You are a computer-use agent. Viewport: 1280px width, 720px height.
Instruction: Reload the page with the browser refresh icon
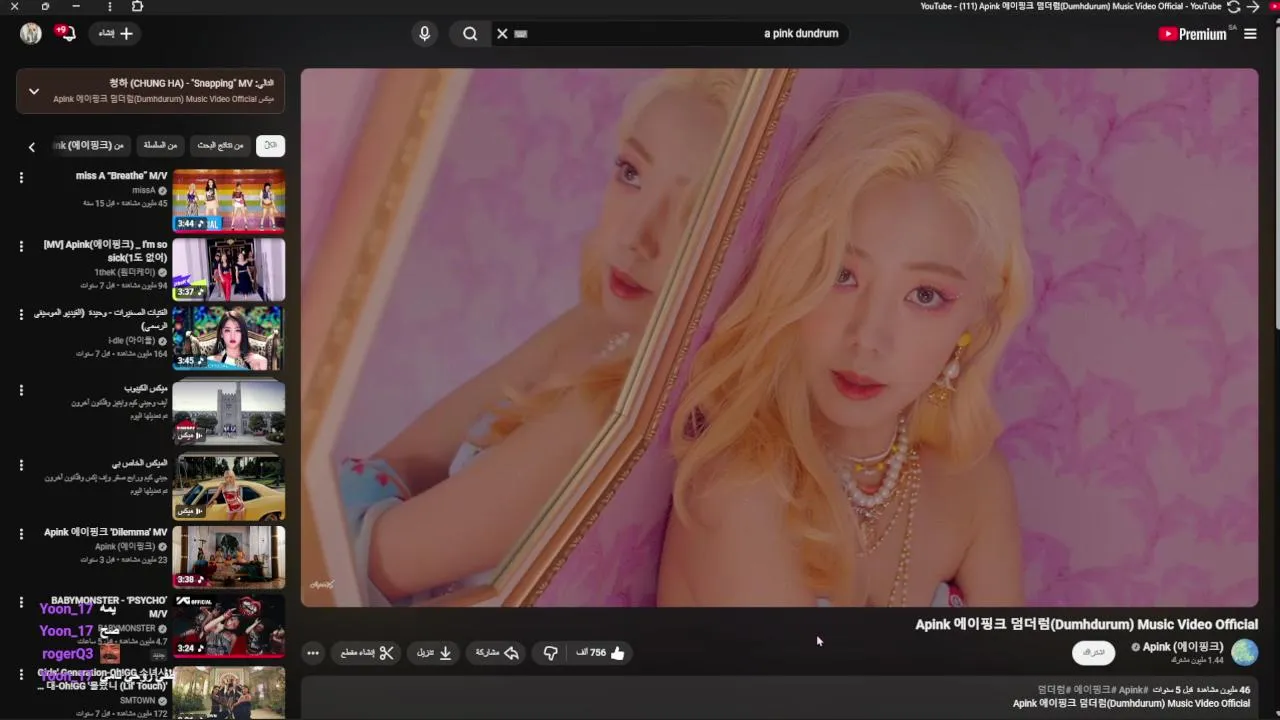[x=1233, y=7]
